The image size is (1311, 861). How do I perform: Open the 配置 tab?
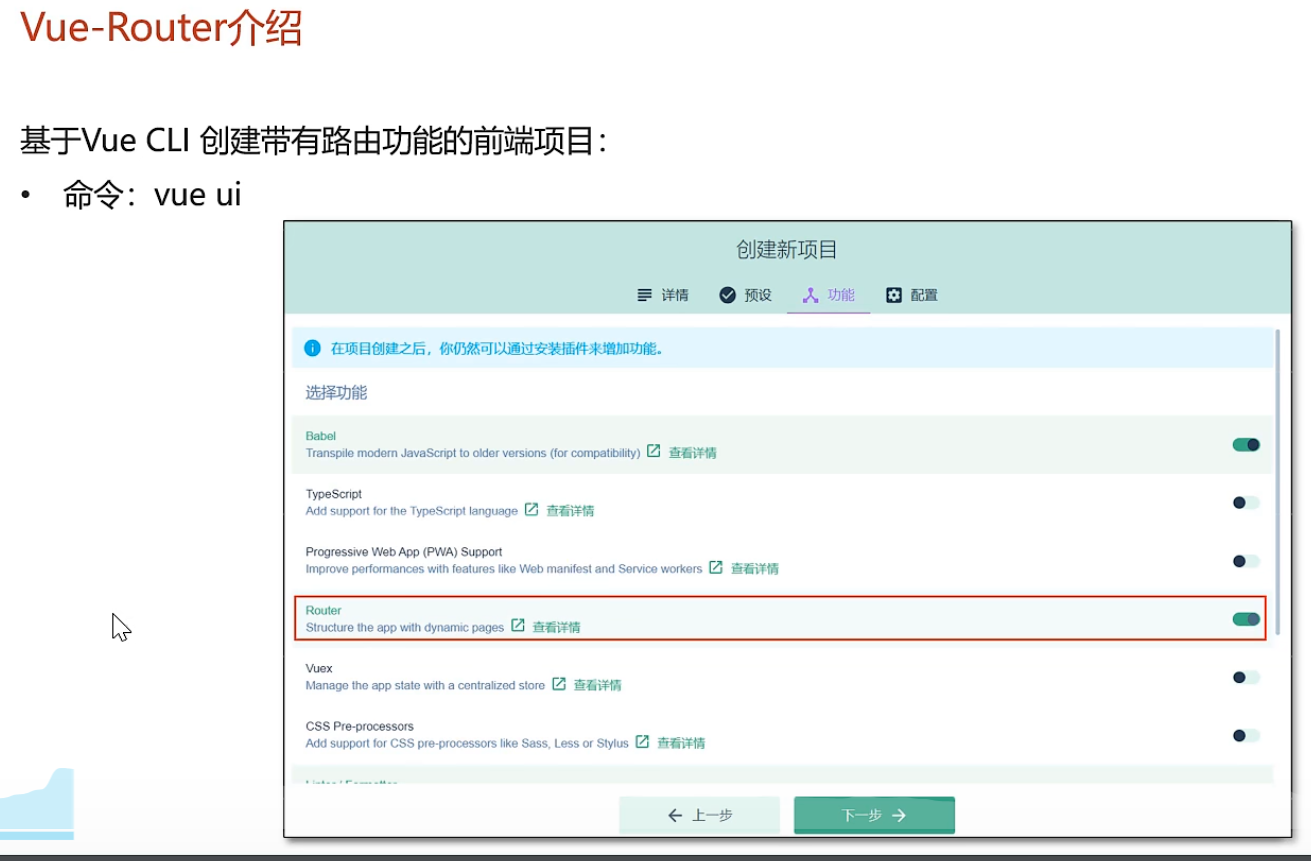[x=912, y=295]
